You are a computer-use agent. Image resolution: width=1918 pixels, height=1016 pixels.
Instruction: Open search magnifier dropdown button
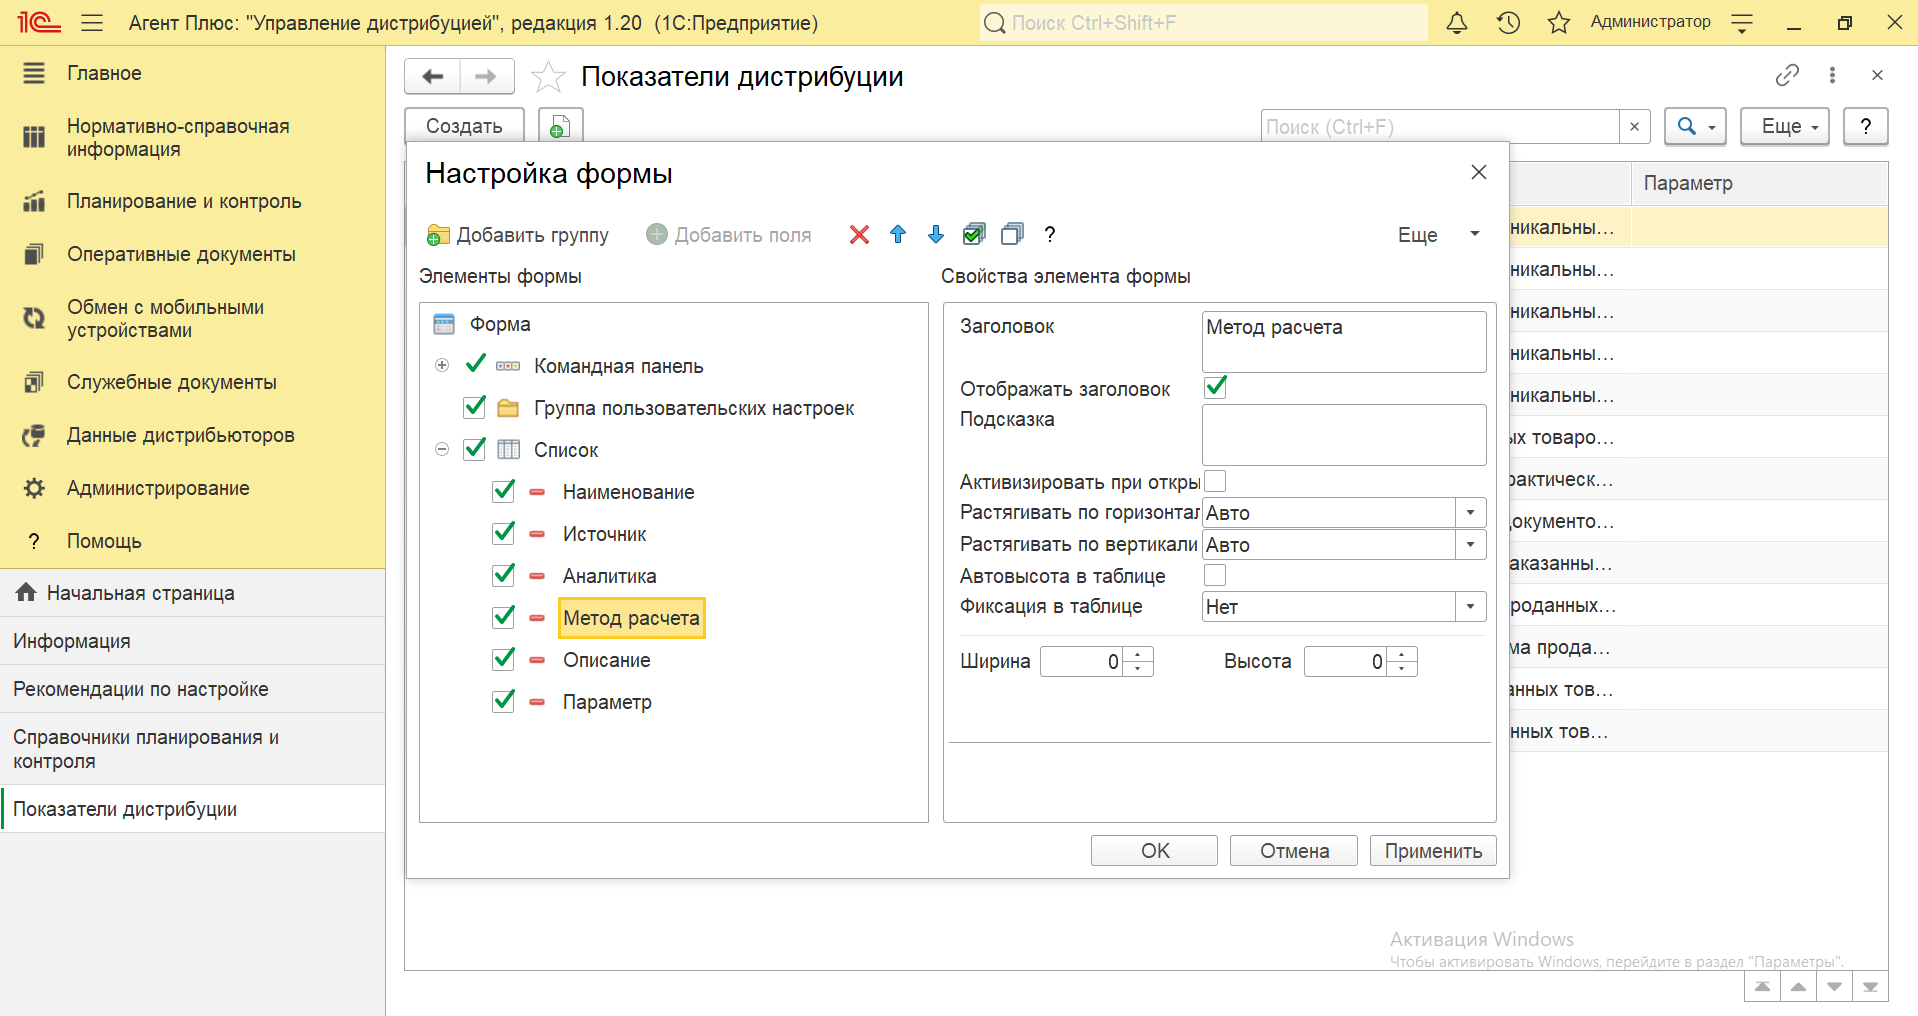(1696, 126)
